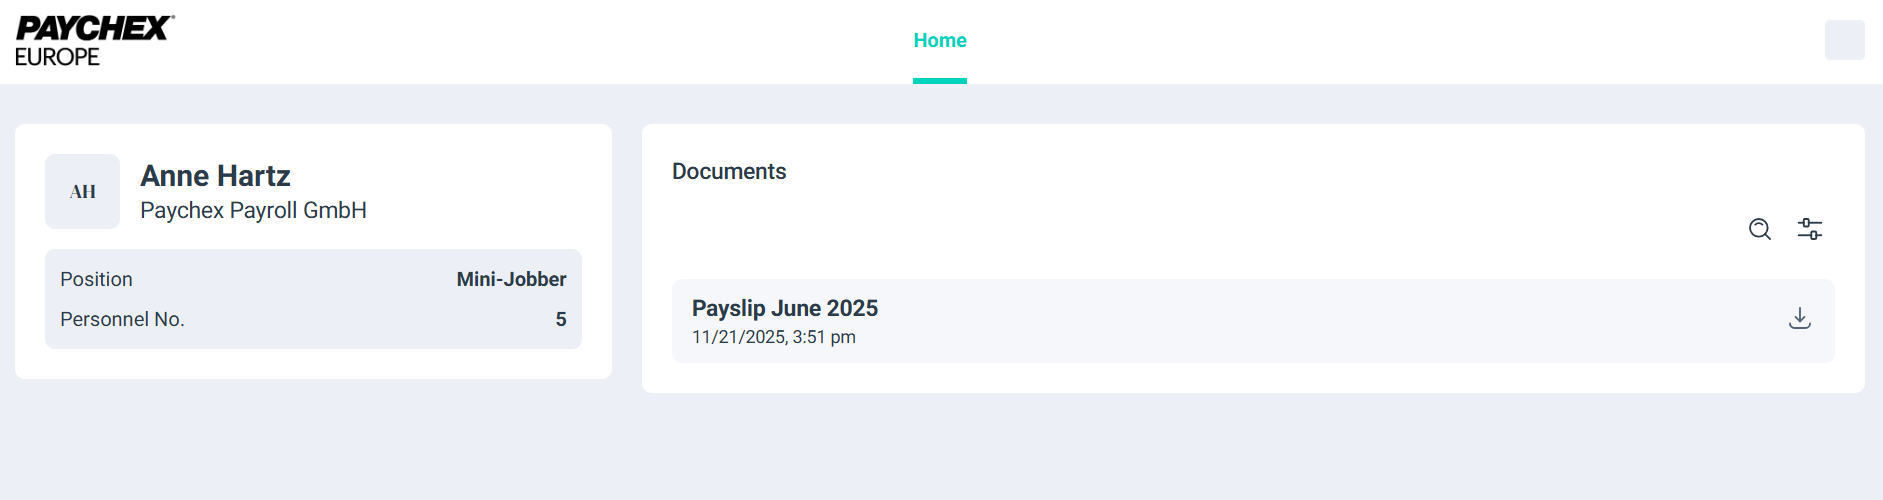Click the teal underline beneath Home
Viewport: 1883px width, 500px height.
940,81
